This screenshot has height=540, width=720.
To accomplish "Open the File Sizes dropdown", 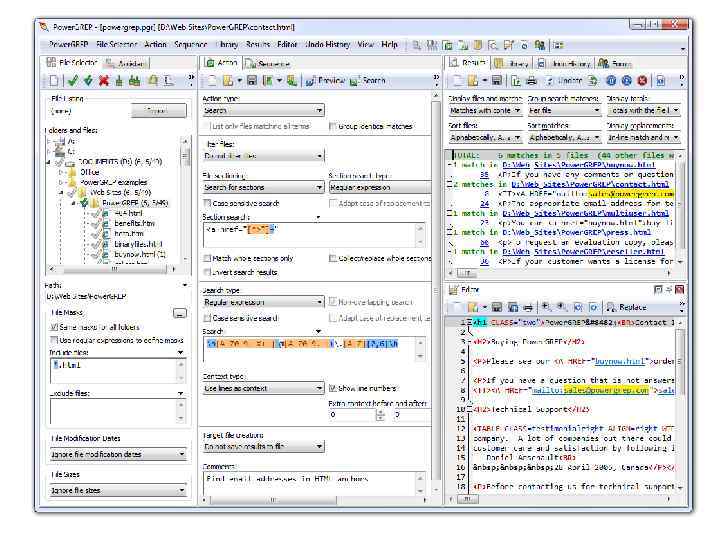I will pyautogui.click(x=118, y=490).
